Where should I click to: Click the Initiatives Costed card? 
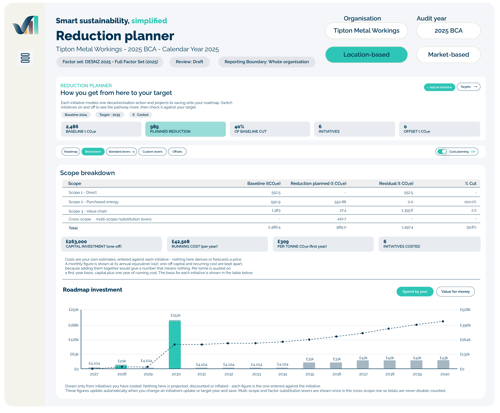(x=430, y=244)
